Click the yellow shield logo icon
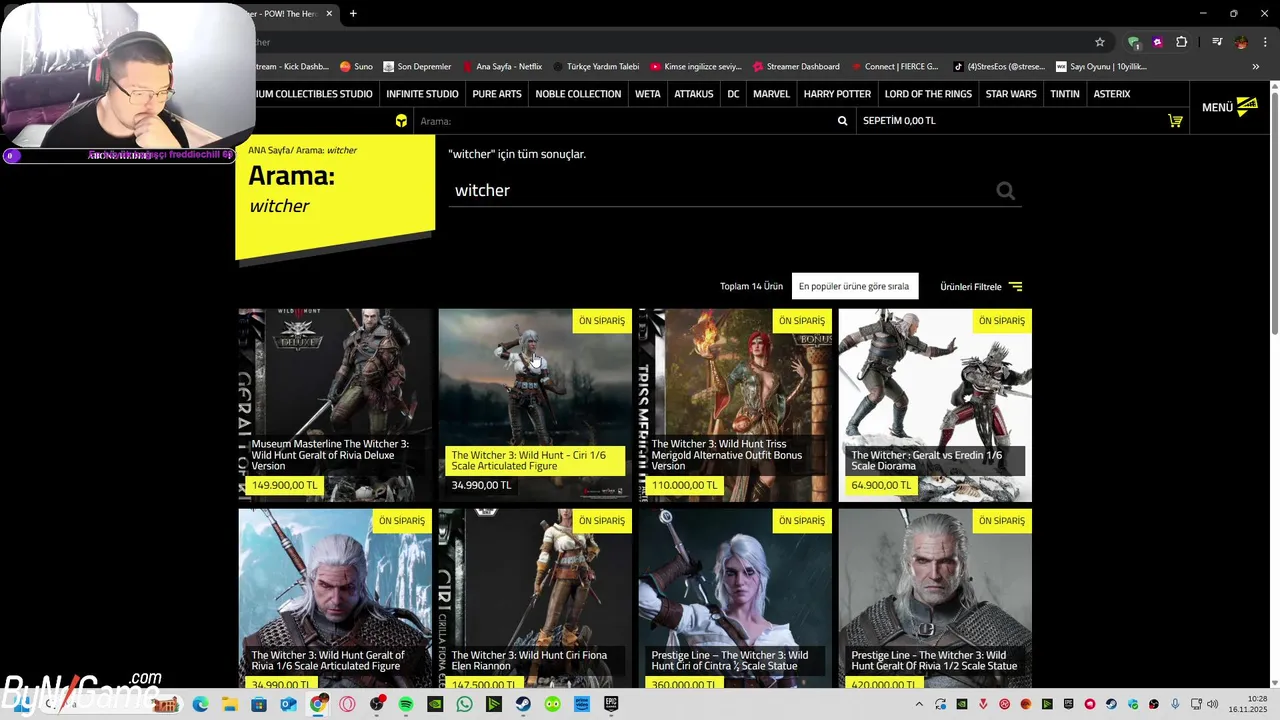 click(401, 121)
